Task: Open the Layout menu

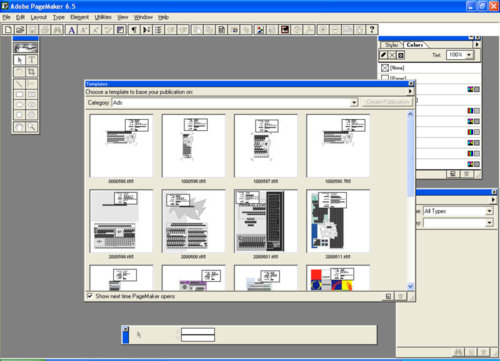Action: (x=39, y=17)
